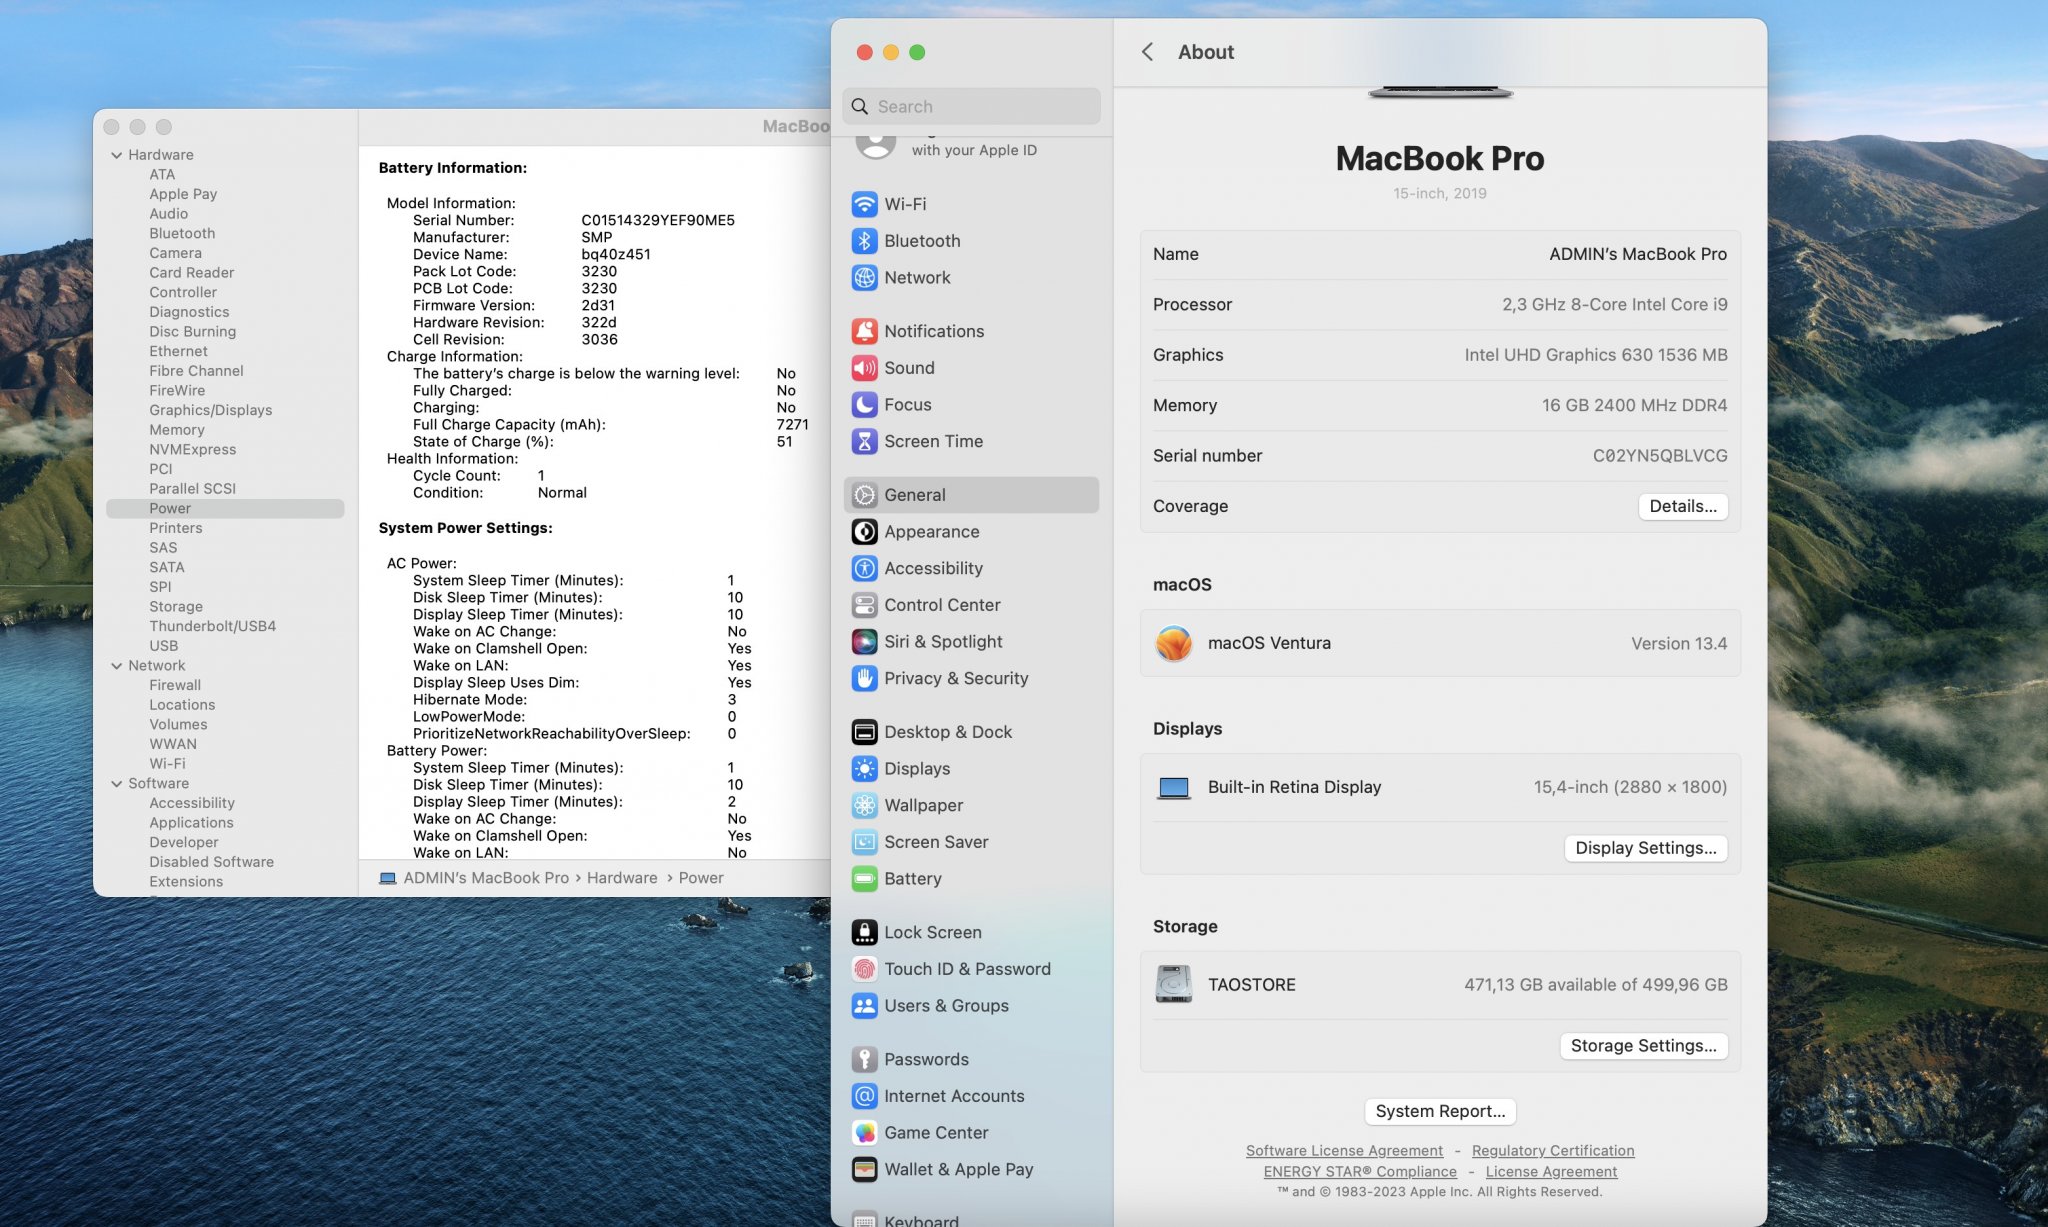The width and height of the screenshot is (2048, 1227).
Task: Open Control Center icon
Action: [x=864, y=605]
